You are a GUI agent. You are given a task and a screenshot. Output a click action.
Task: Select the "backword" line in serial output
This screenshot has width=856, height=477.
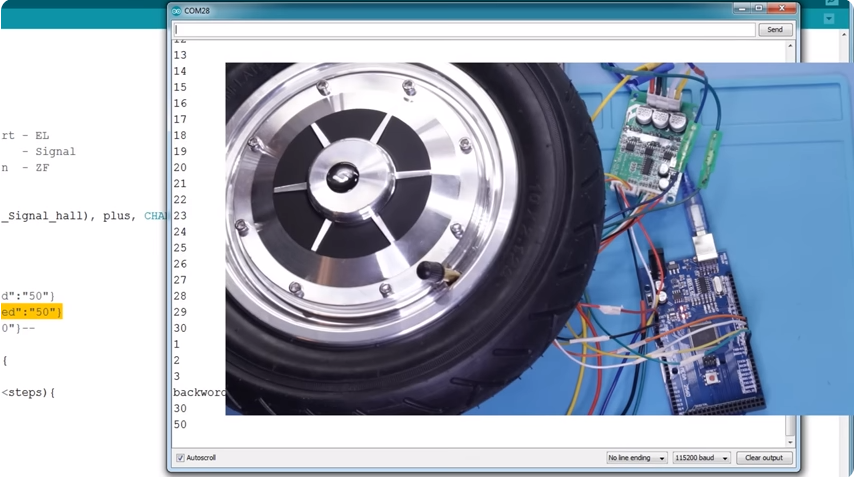[198, 393]
